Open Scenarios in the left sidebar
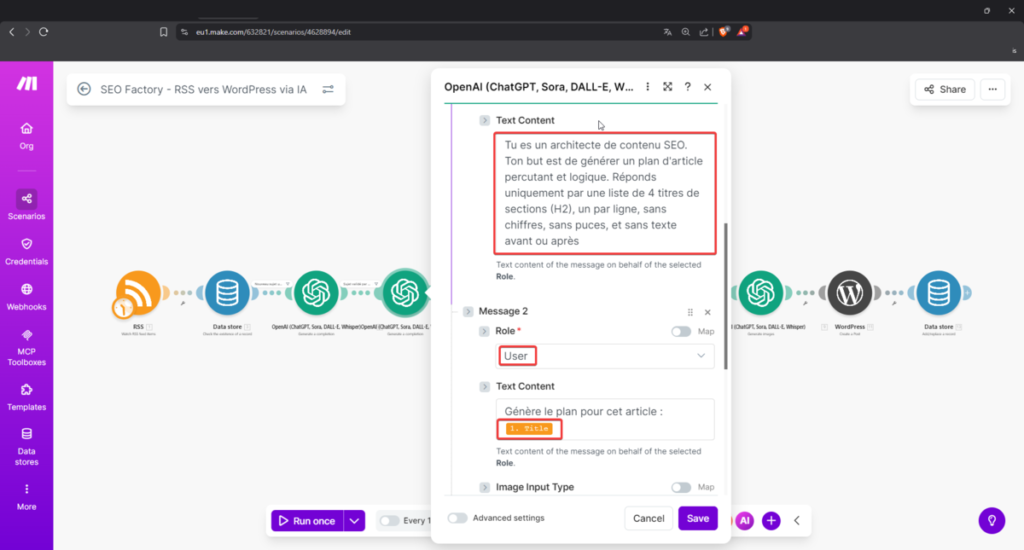Image resolution: width=1024 pixels, height=550 pixels. (26, 204)
